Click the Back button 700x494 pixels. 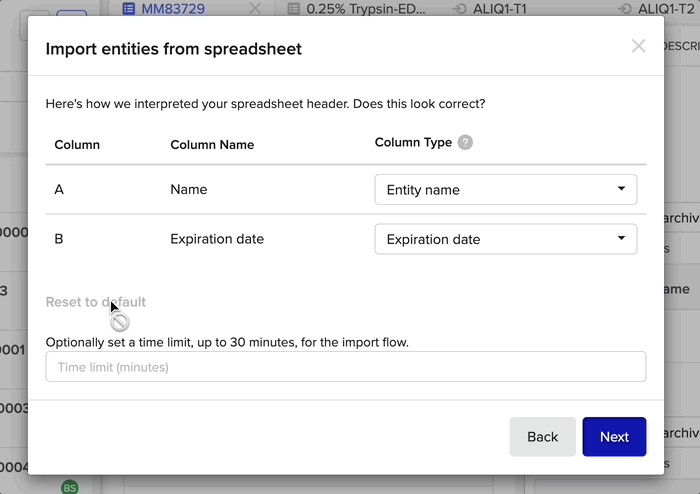542,437
